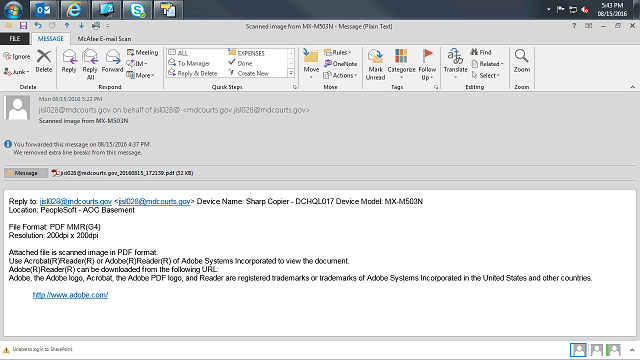Toggle the third people pane contact icon
640x360 pixels.
click(613, 350)
